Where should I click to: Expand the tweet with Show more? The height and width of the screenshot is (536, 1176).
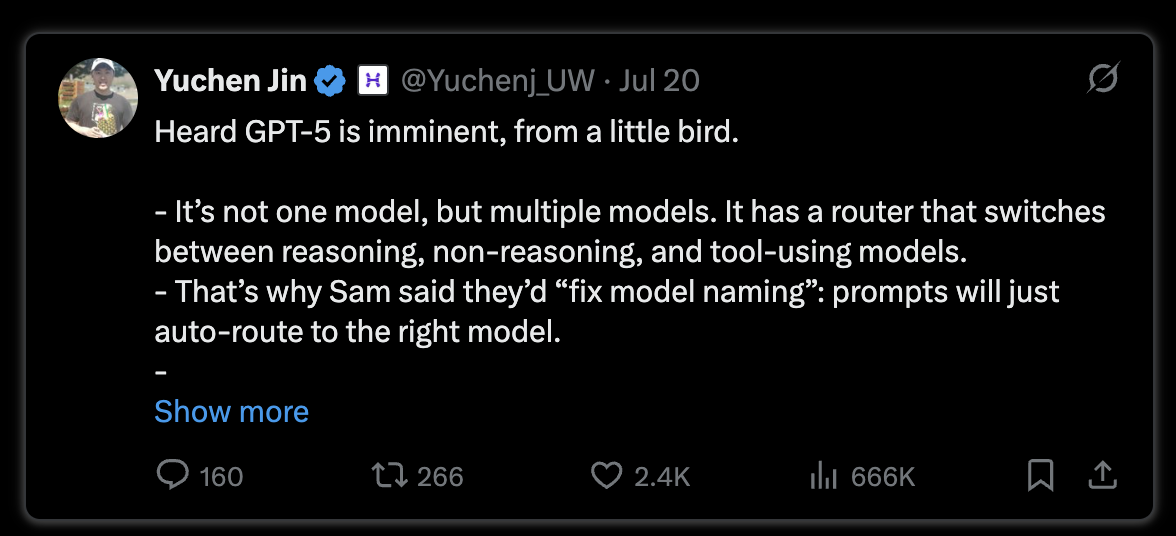pos(231,412)
